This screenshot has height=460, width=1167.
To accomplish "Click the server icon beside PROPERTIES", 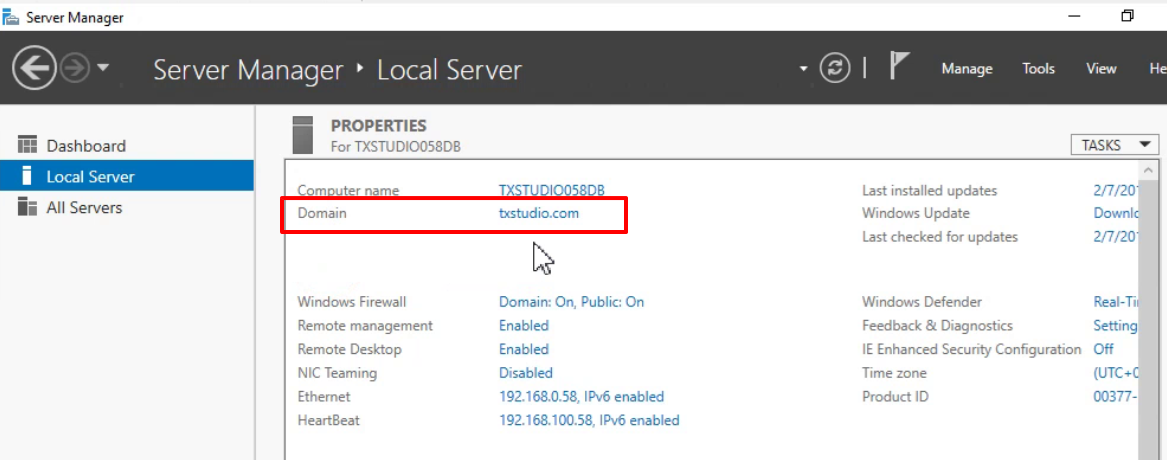I will [x=303, y=135].
